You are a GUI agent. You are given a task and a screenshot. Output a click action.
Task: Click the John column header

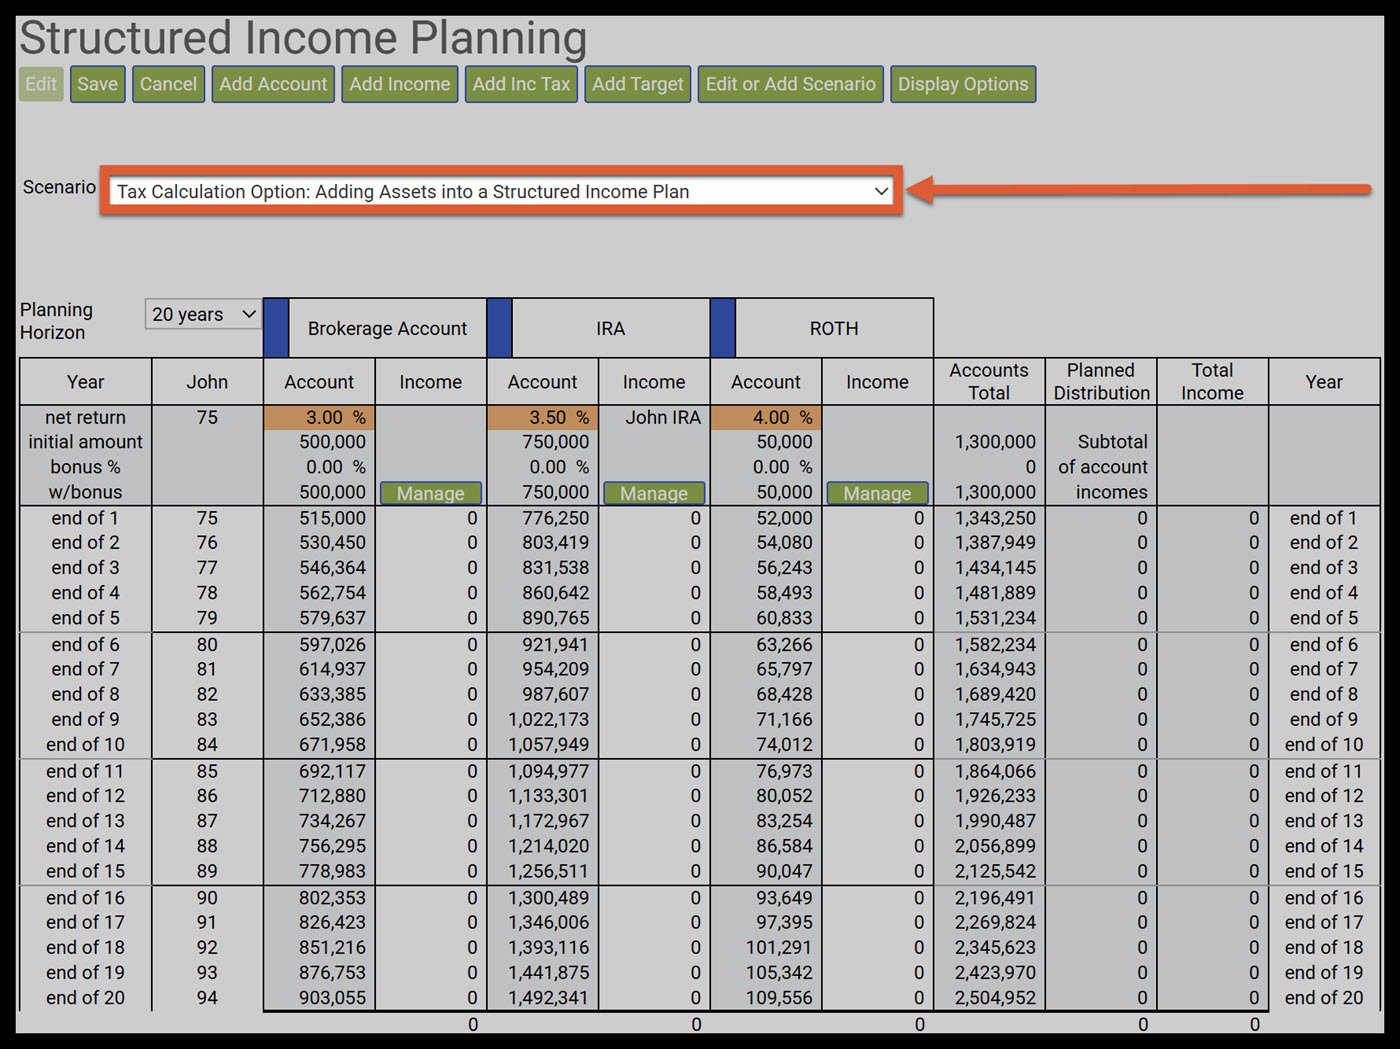coord(207,381)
